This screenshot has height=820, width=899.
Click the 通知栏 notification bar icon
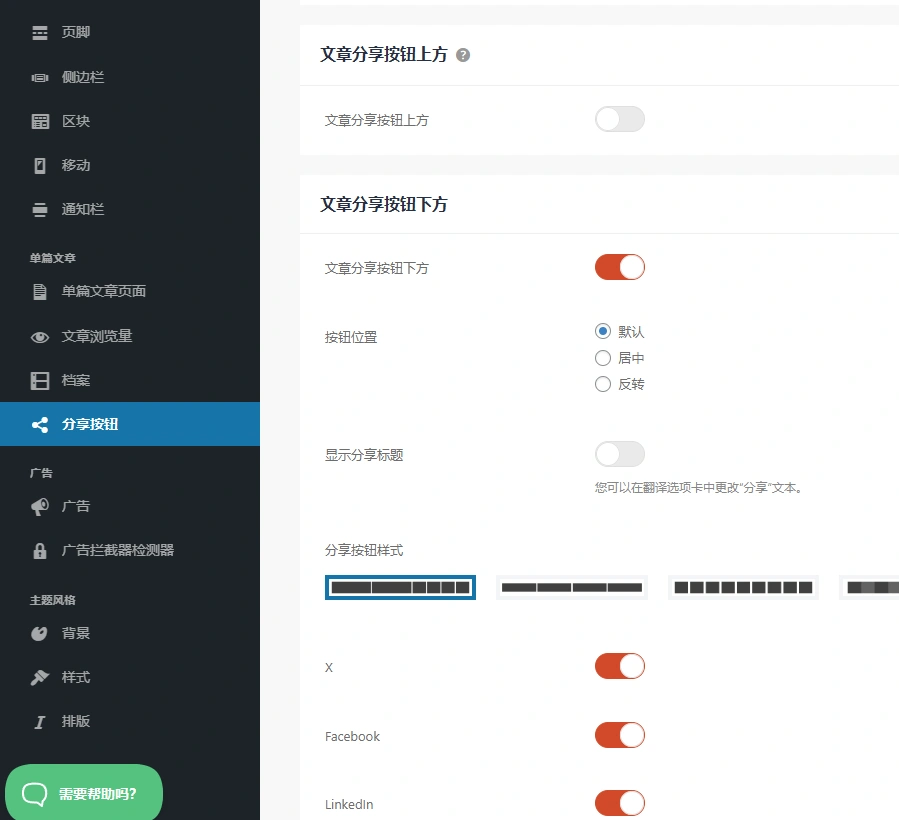coord(39,209)
